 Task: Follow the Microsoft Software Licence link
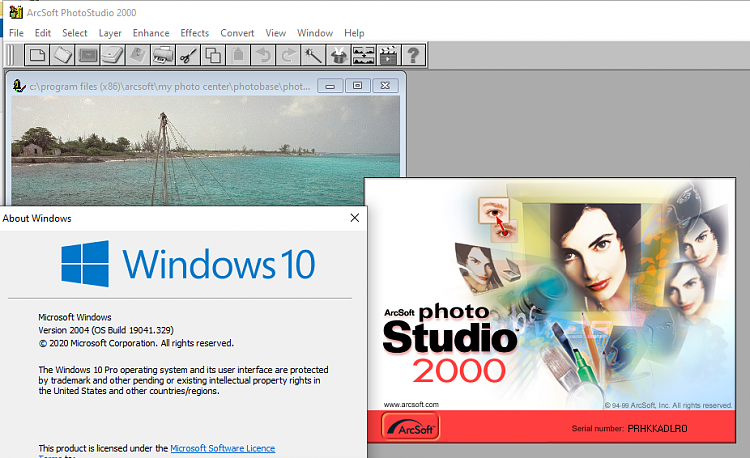click(222, 448)
